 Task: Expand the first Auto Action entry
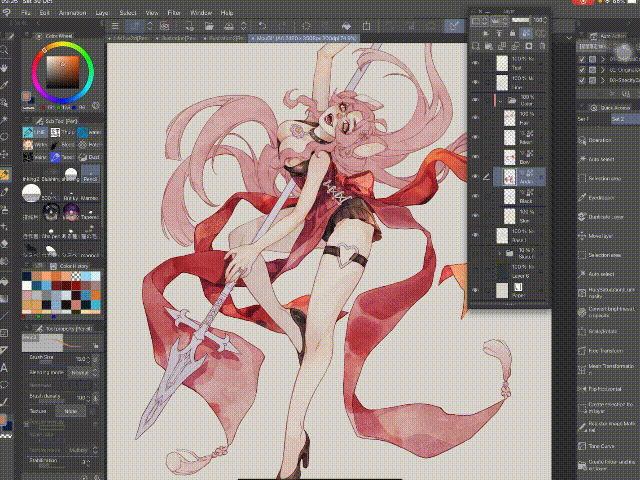[x=603, y=59]
